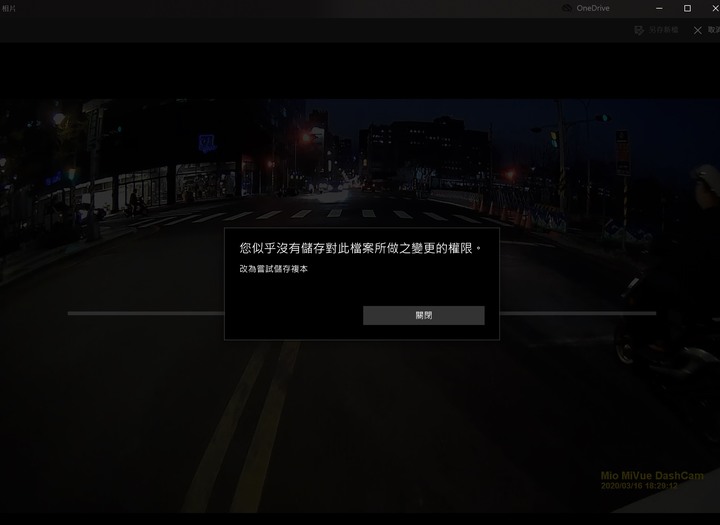
Task: Minimize the Photos window
Action: click(x=659, y=8)
